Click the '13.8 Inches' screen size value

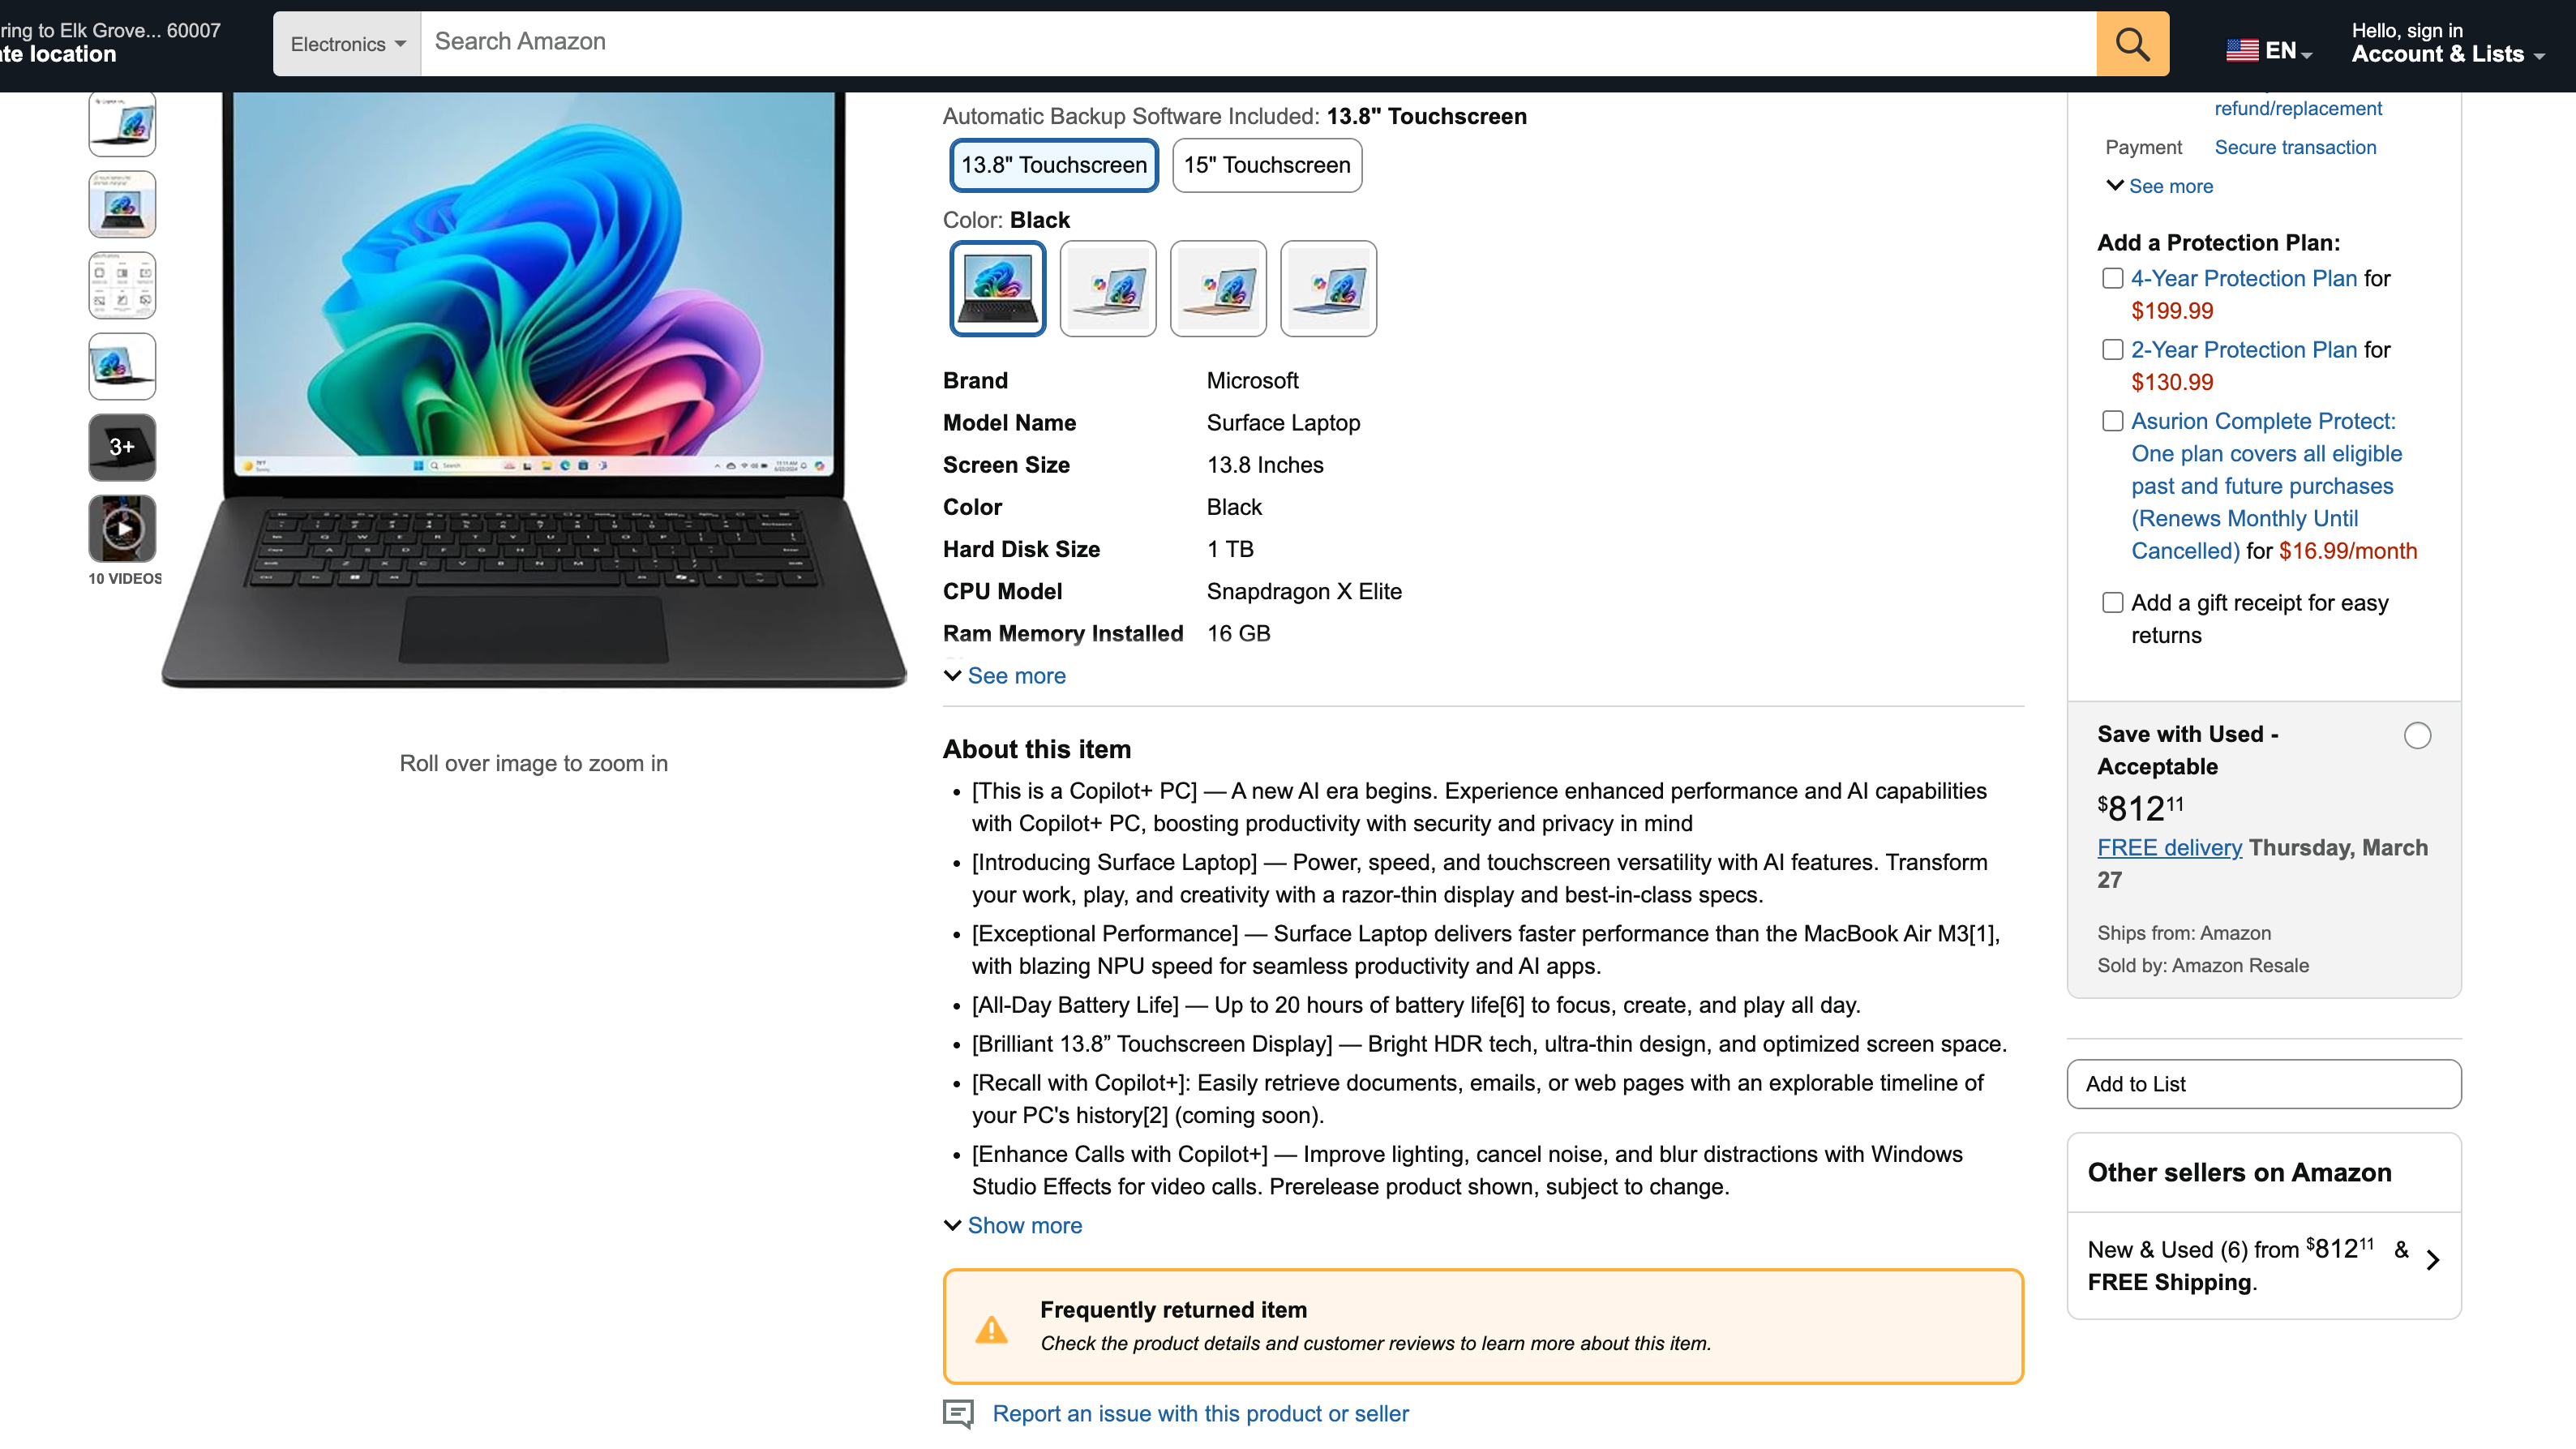(x=1265, y=465)
